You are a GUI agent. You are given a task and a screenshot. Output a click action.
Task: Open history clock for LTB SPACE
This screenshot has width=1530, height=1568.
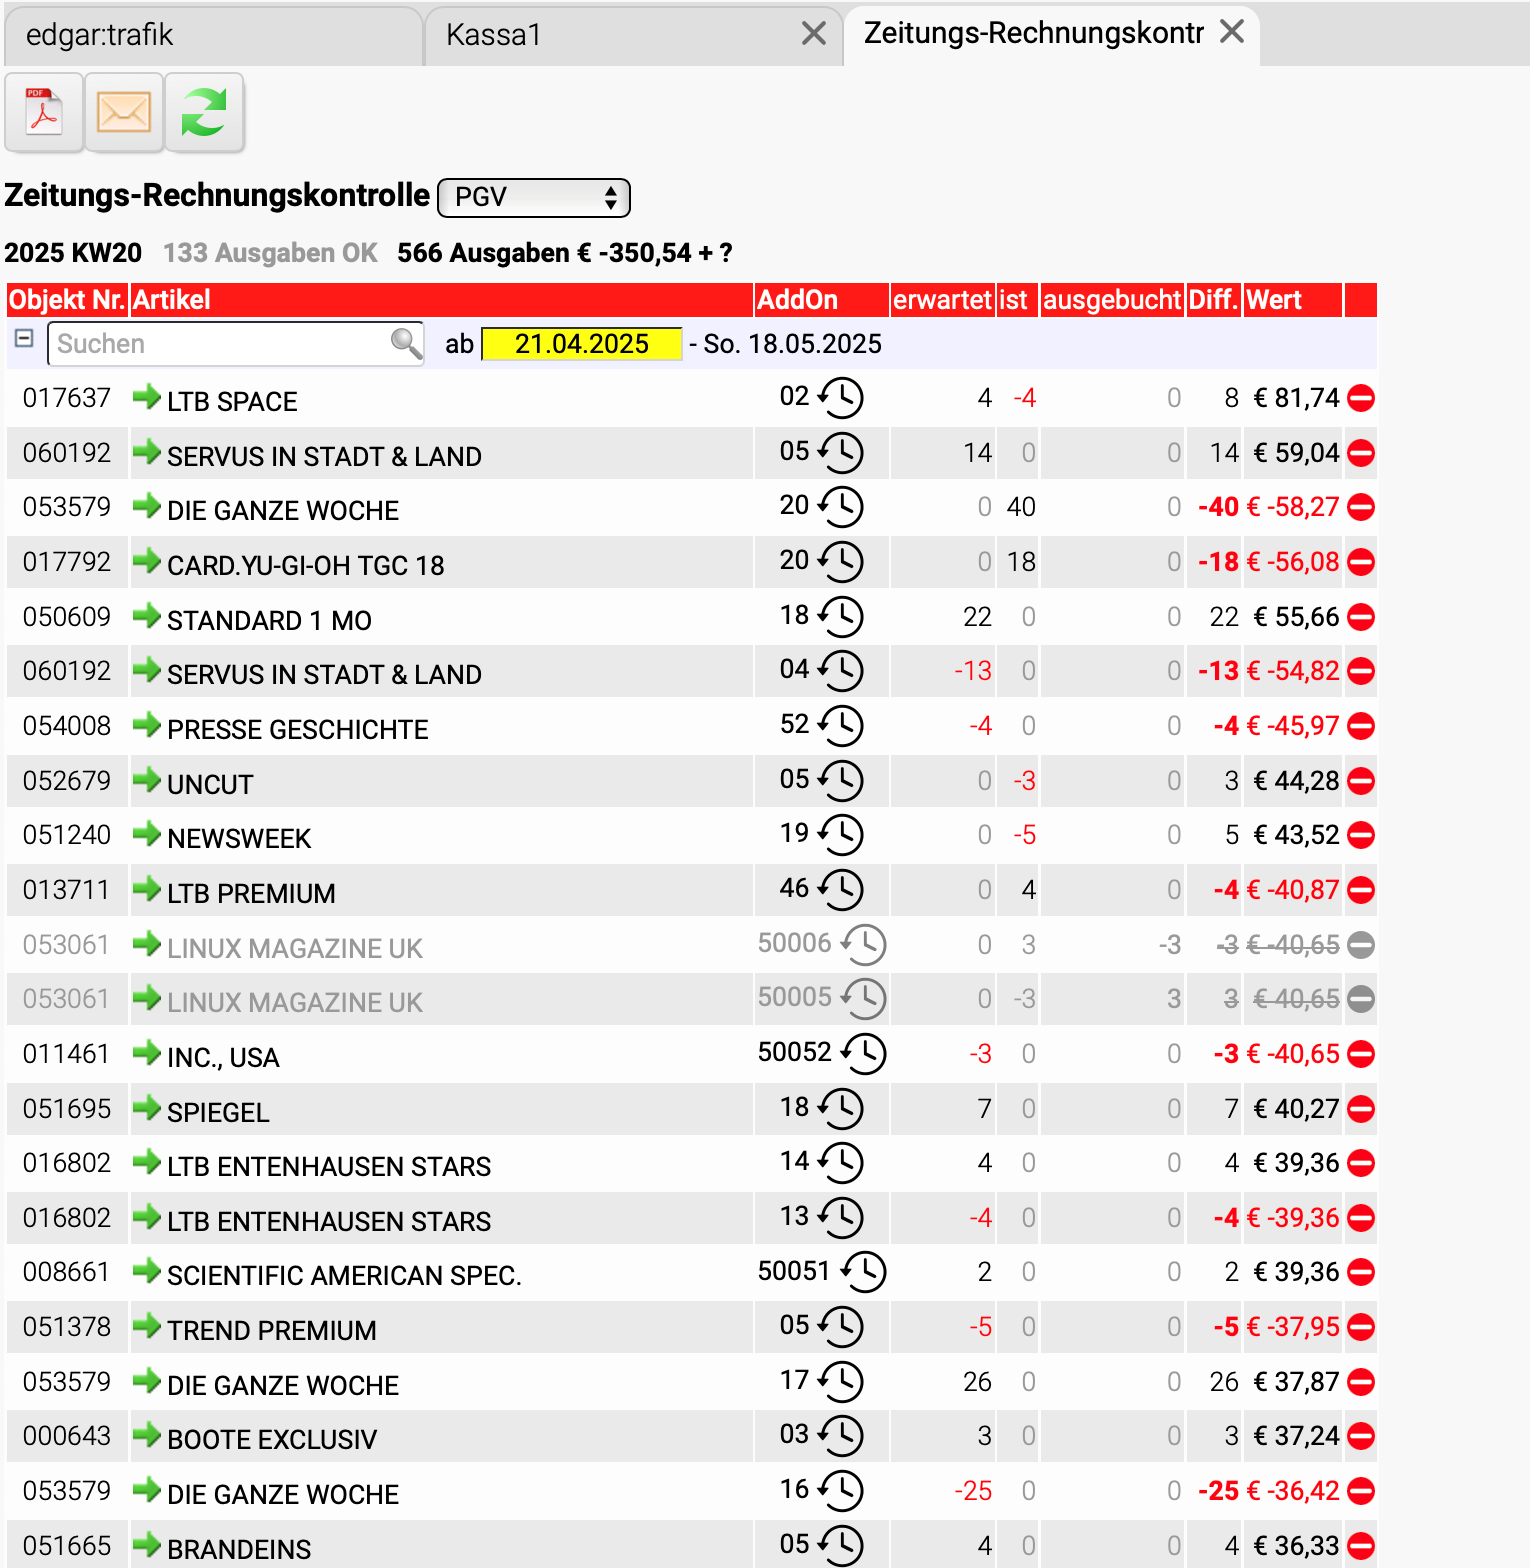tap(841, 398)
